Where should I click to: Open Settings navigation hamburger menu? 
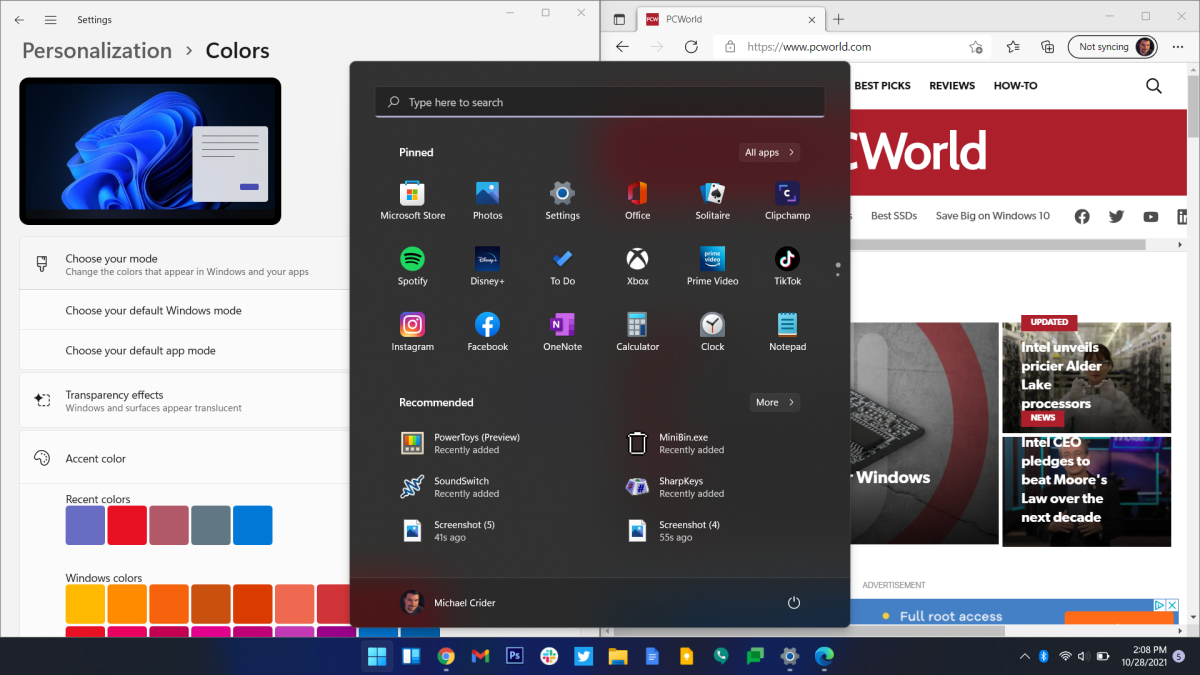(51, 19)
